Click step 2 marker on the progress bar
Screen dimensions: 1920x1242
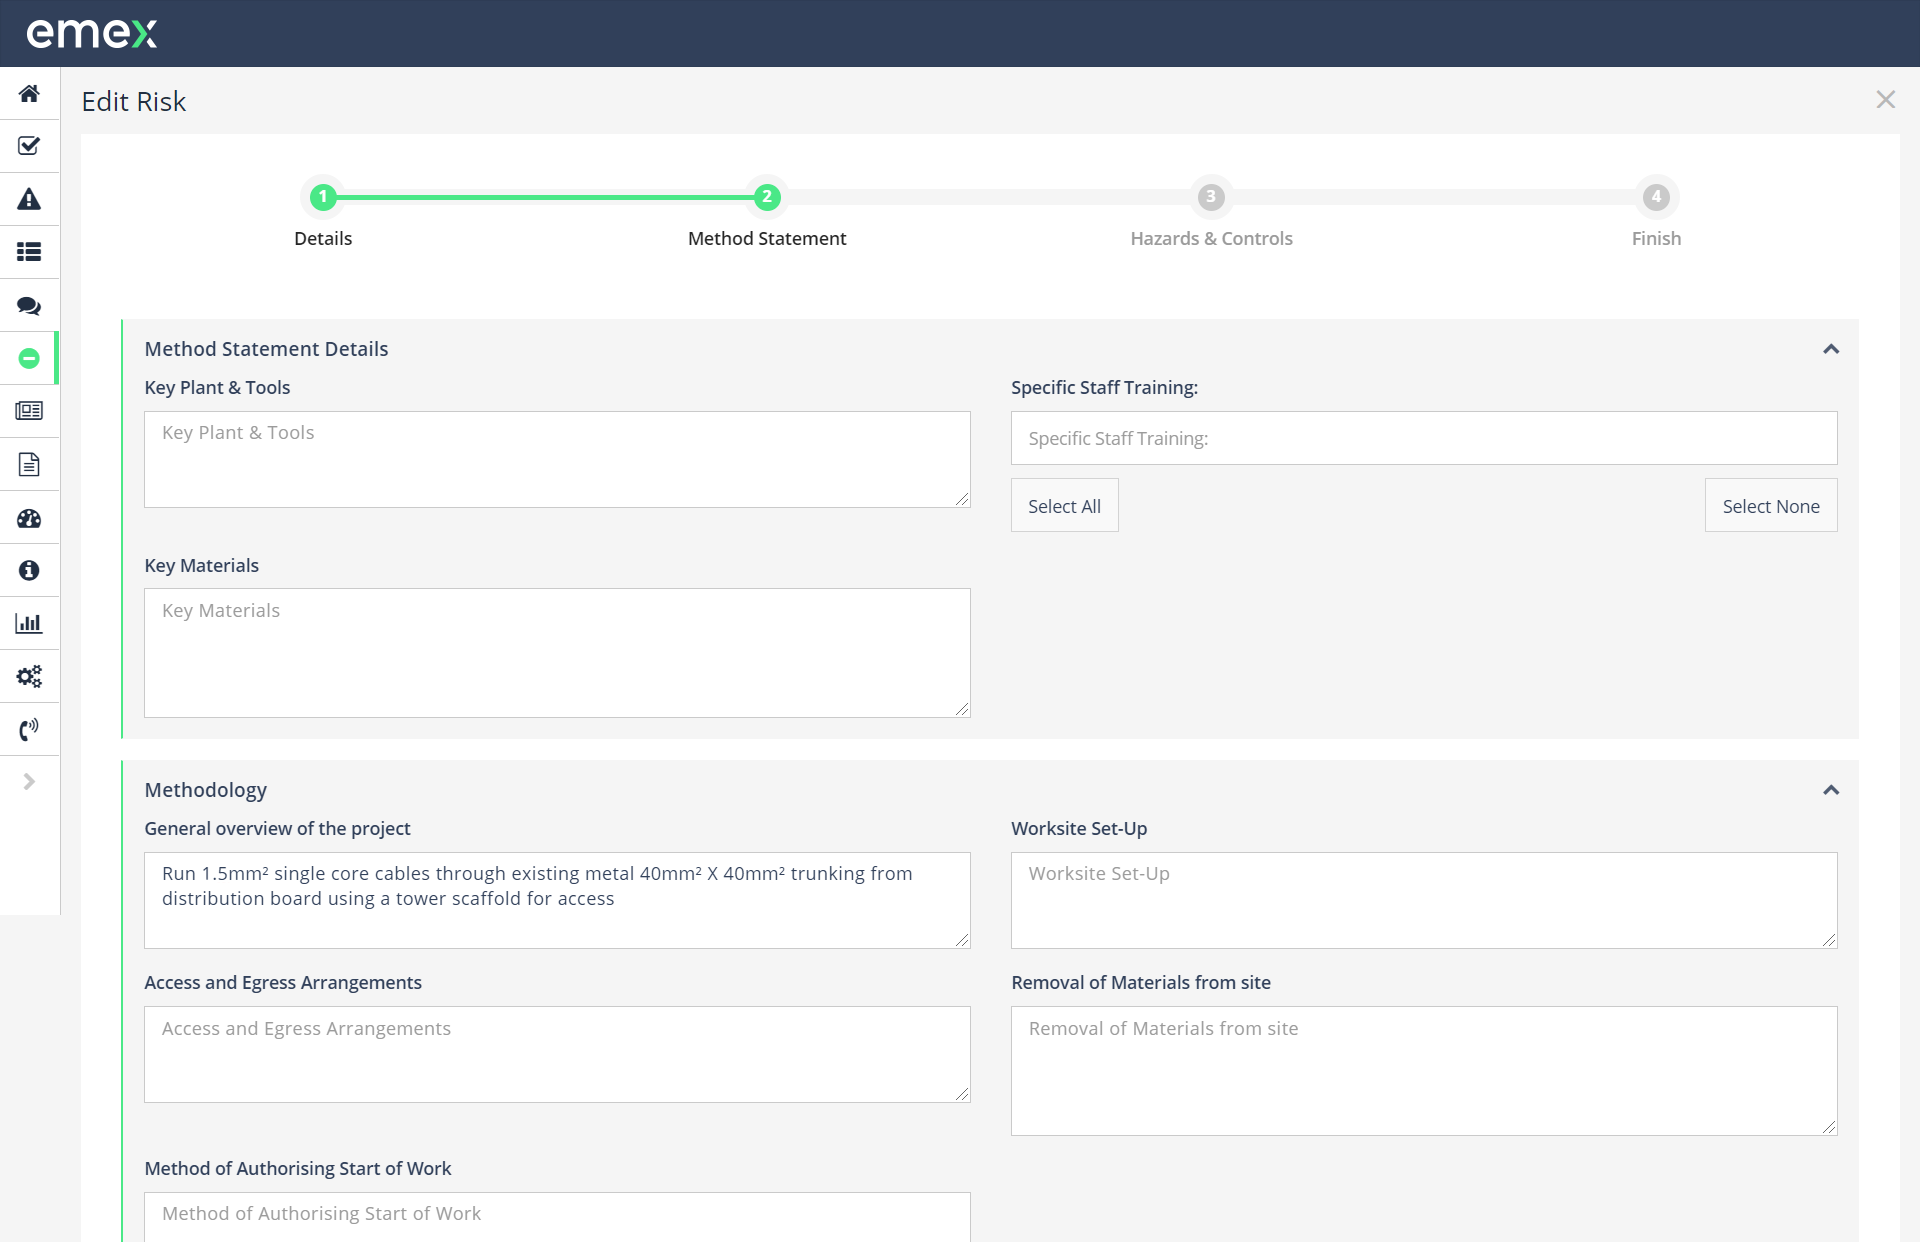point(766,197)
